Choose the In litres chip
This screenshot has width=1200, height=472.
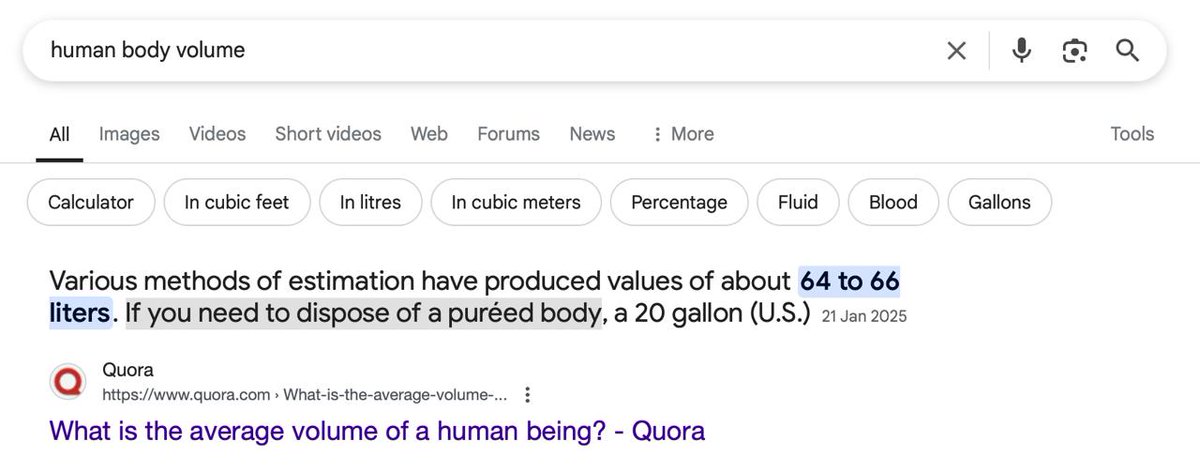(x=370, y=202)
